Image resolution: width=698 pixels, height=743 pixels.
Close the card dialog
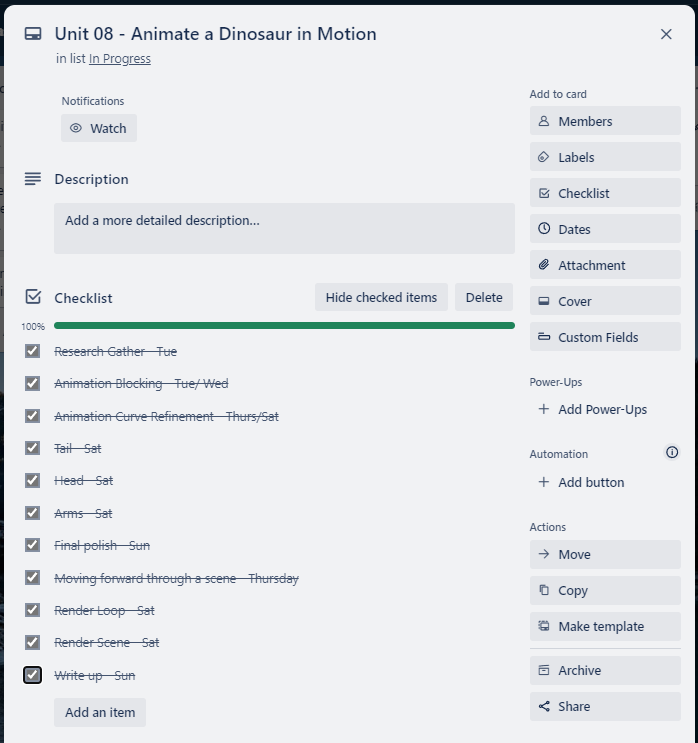coord(666,34)
